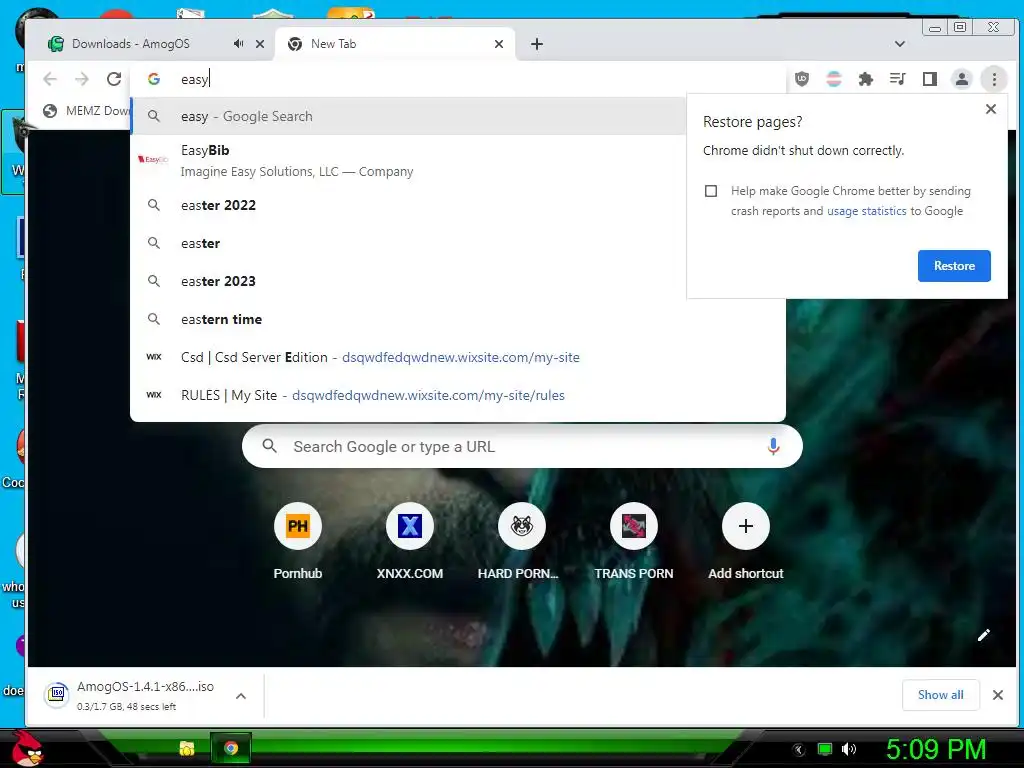Toggle the side panel icon

[930, 79]
